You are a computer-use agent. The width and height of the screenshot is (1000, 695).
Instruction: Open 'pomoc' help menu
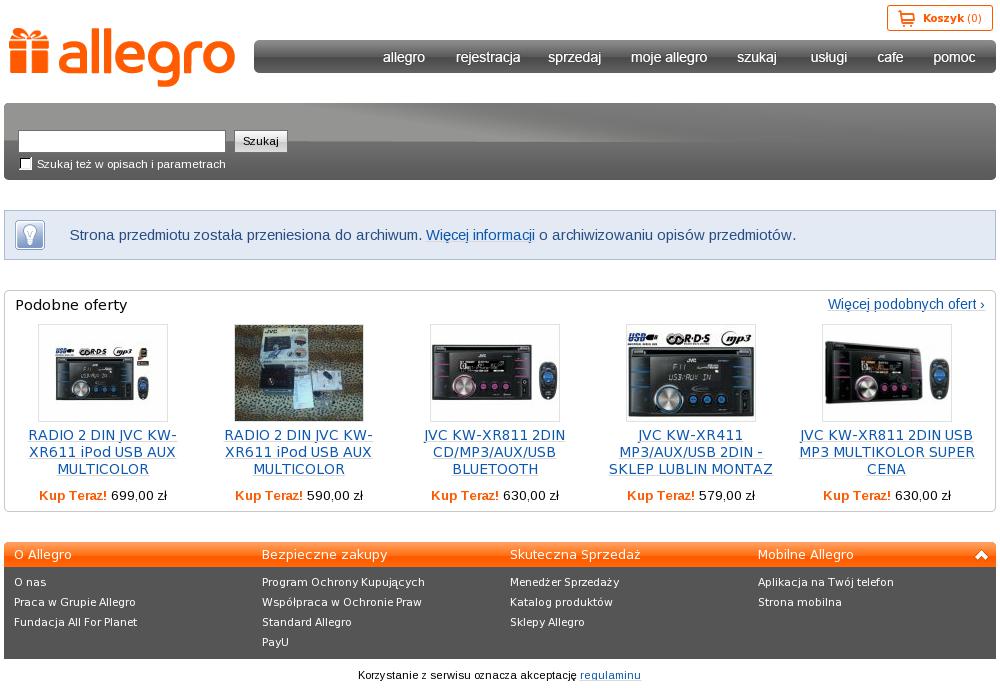(954, 57)
